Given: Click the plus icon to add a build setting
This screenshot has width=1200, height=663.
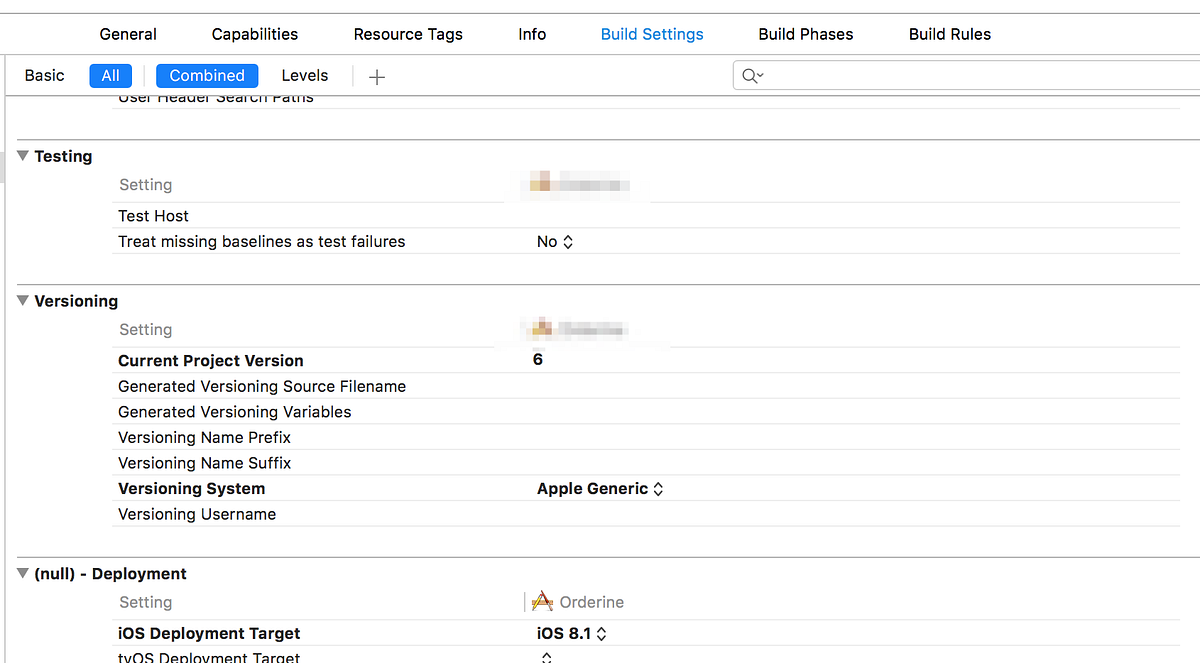Looking at the screenshot, I should pos(377,75).
